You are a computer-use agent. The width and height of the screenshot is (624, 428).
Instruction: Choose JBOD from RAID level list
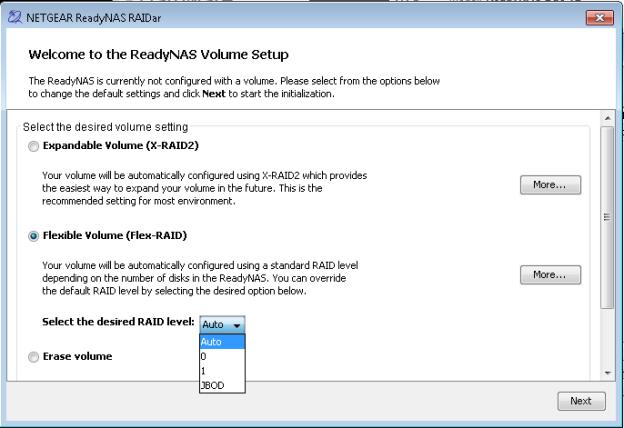[222, 385]
